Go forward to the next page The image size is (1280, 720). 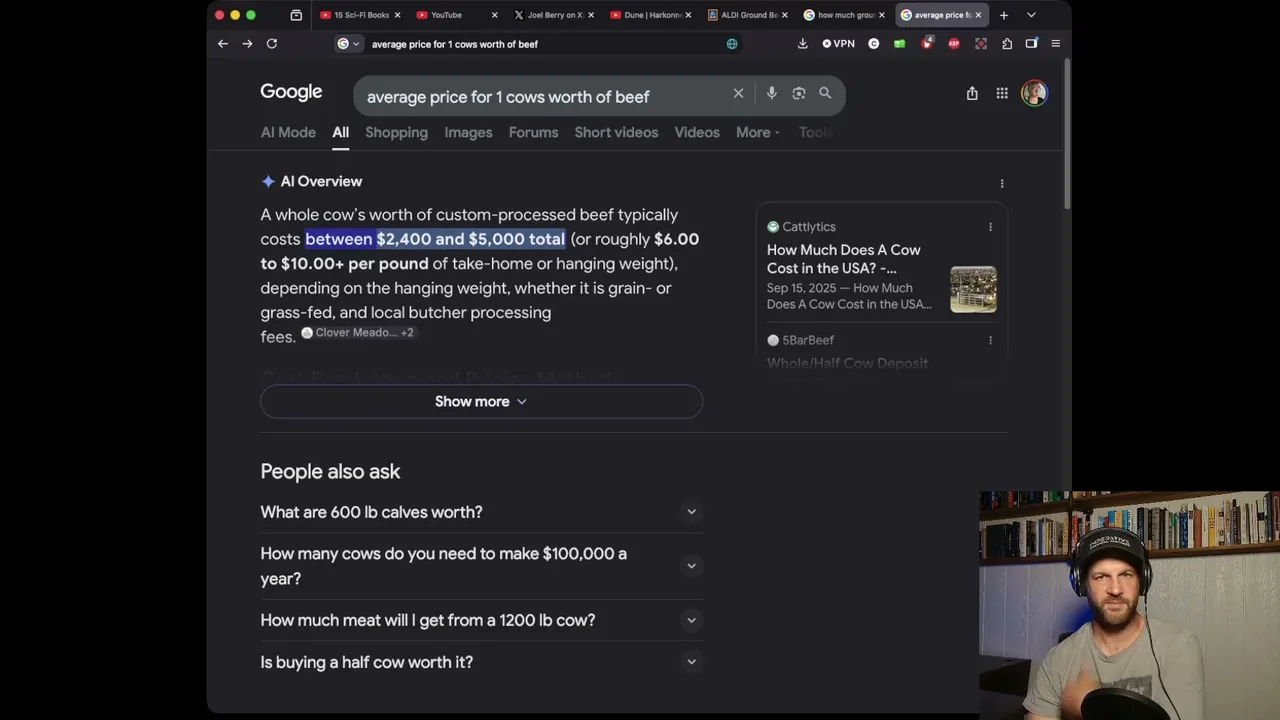[247, 44]
